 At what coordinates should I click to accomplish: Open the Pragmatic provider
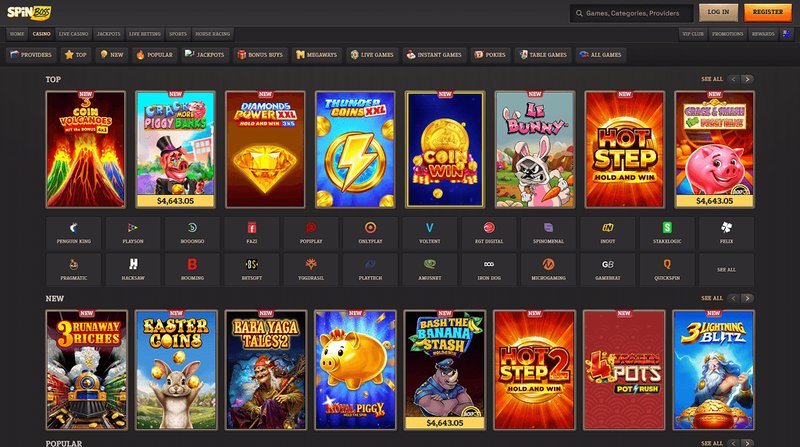73,269
